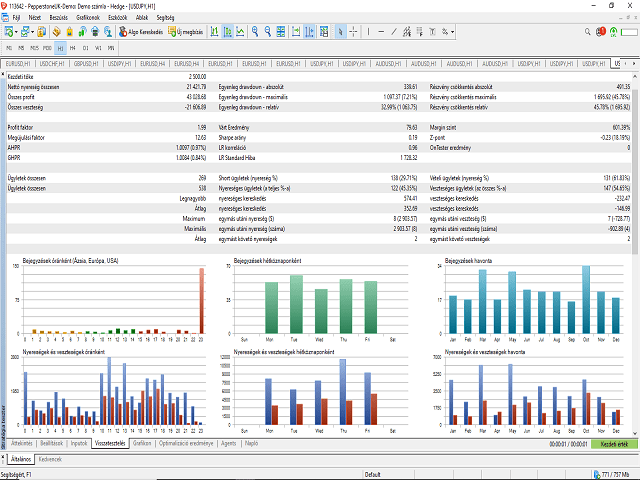Toggle the D1 timeframe button
640x480 pixels.
[85, 47]
